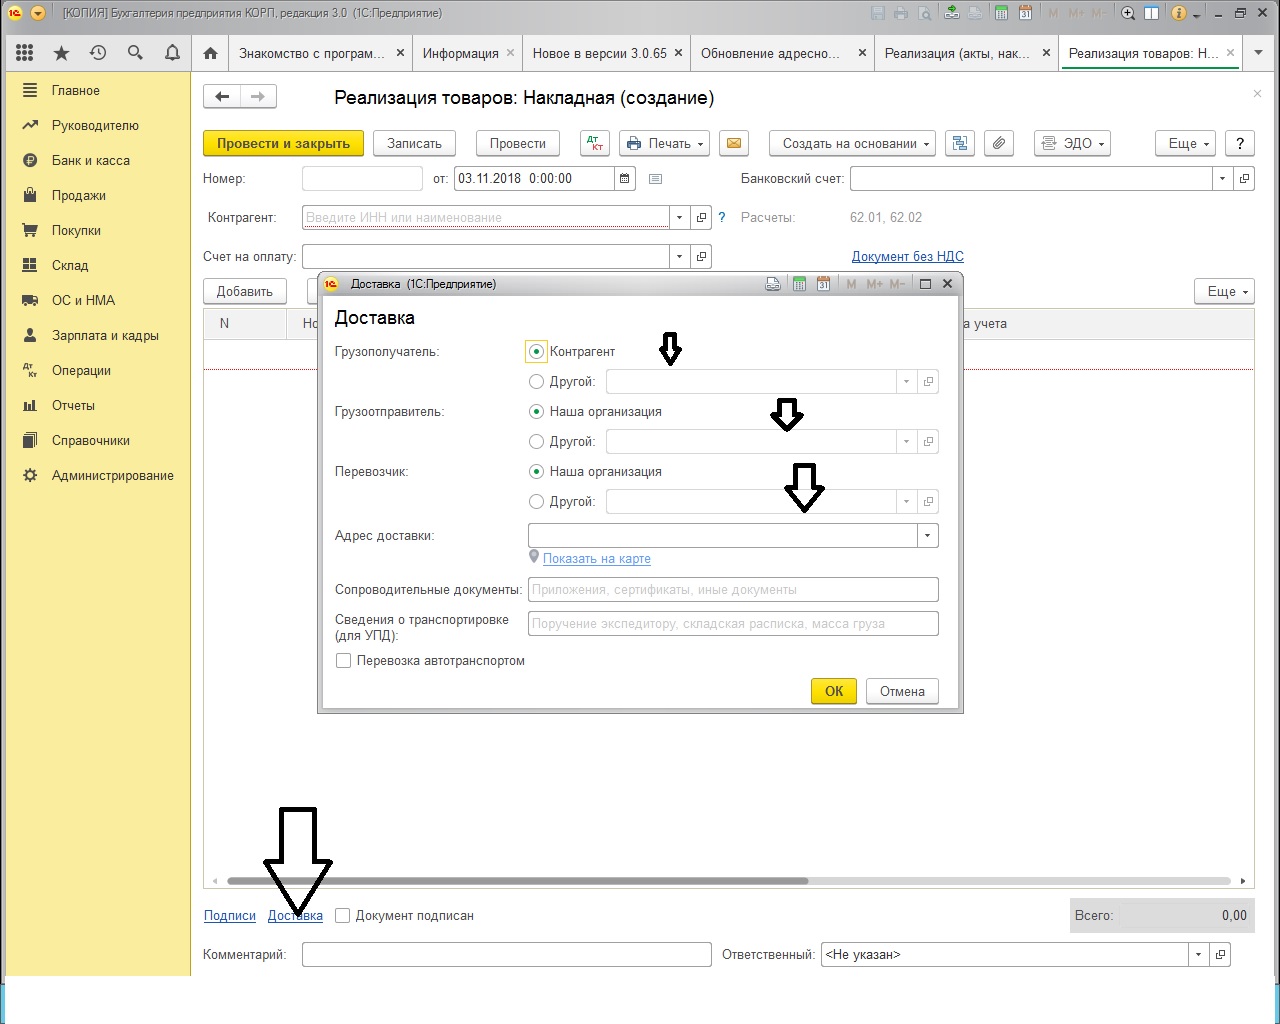Expand the Ответственный dropdown arrow
Image resolution: width=1280 pixels, height=1024 pixels.
(1199, 955)
